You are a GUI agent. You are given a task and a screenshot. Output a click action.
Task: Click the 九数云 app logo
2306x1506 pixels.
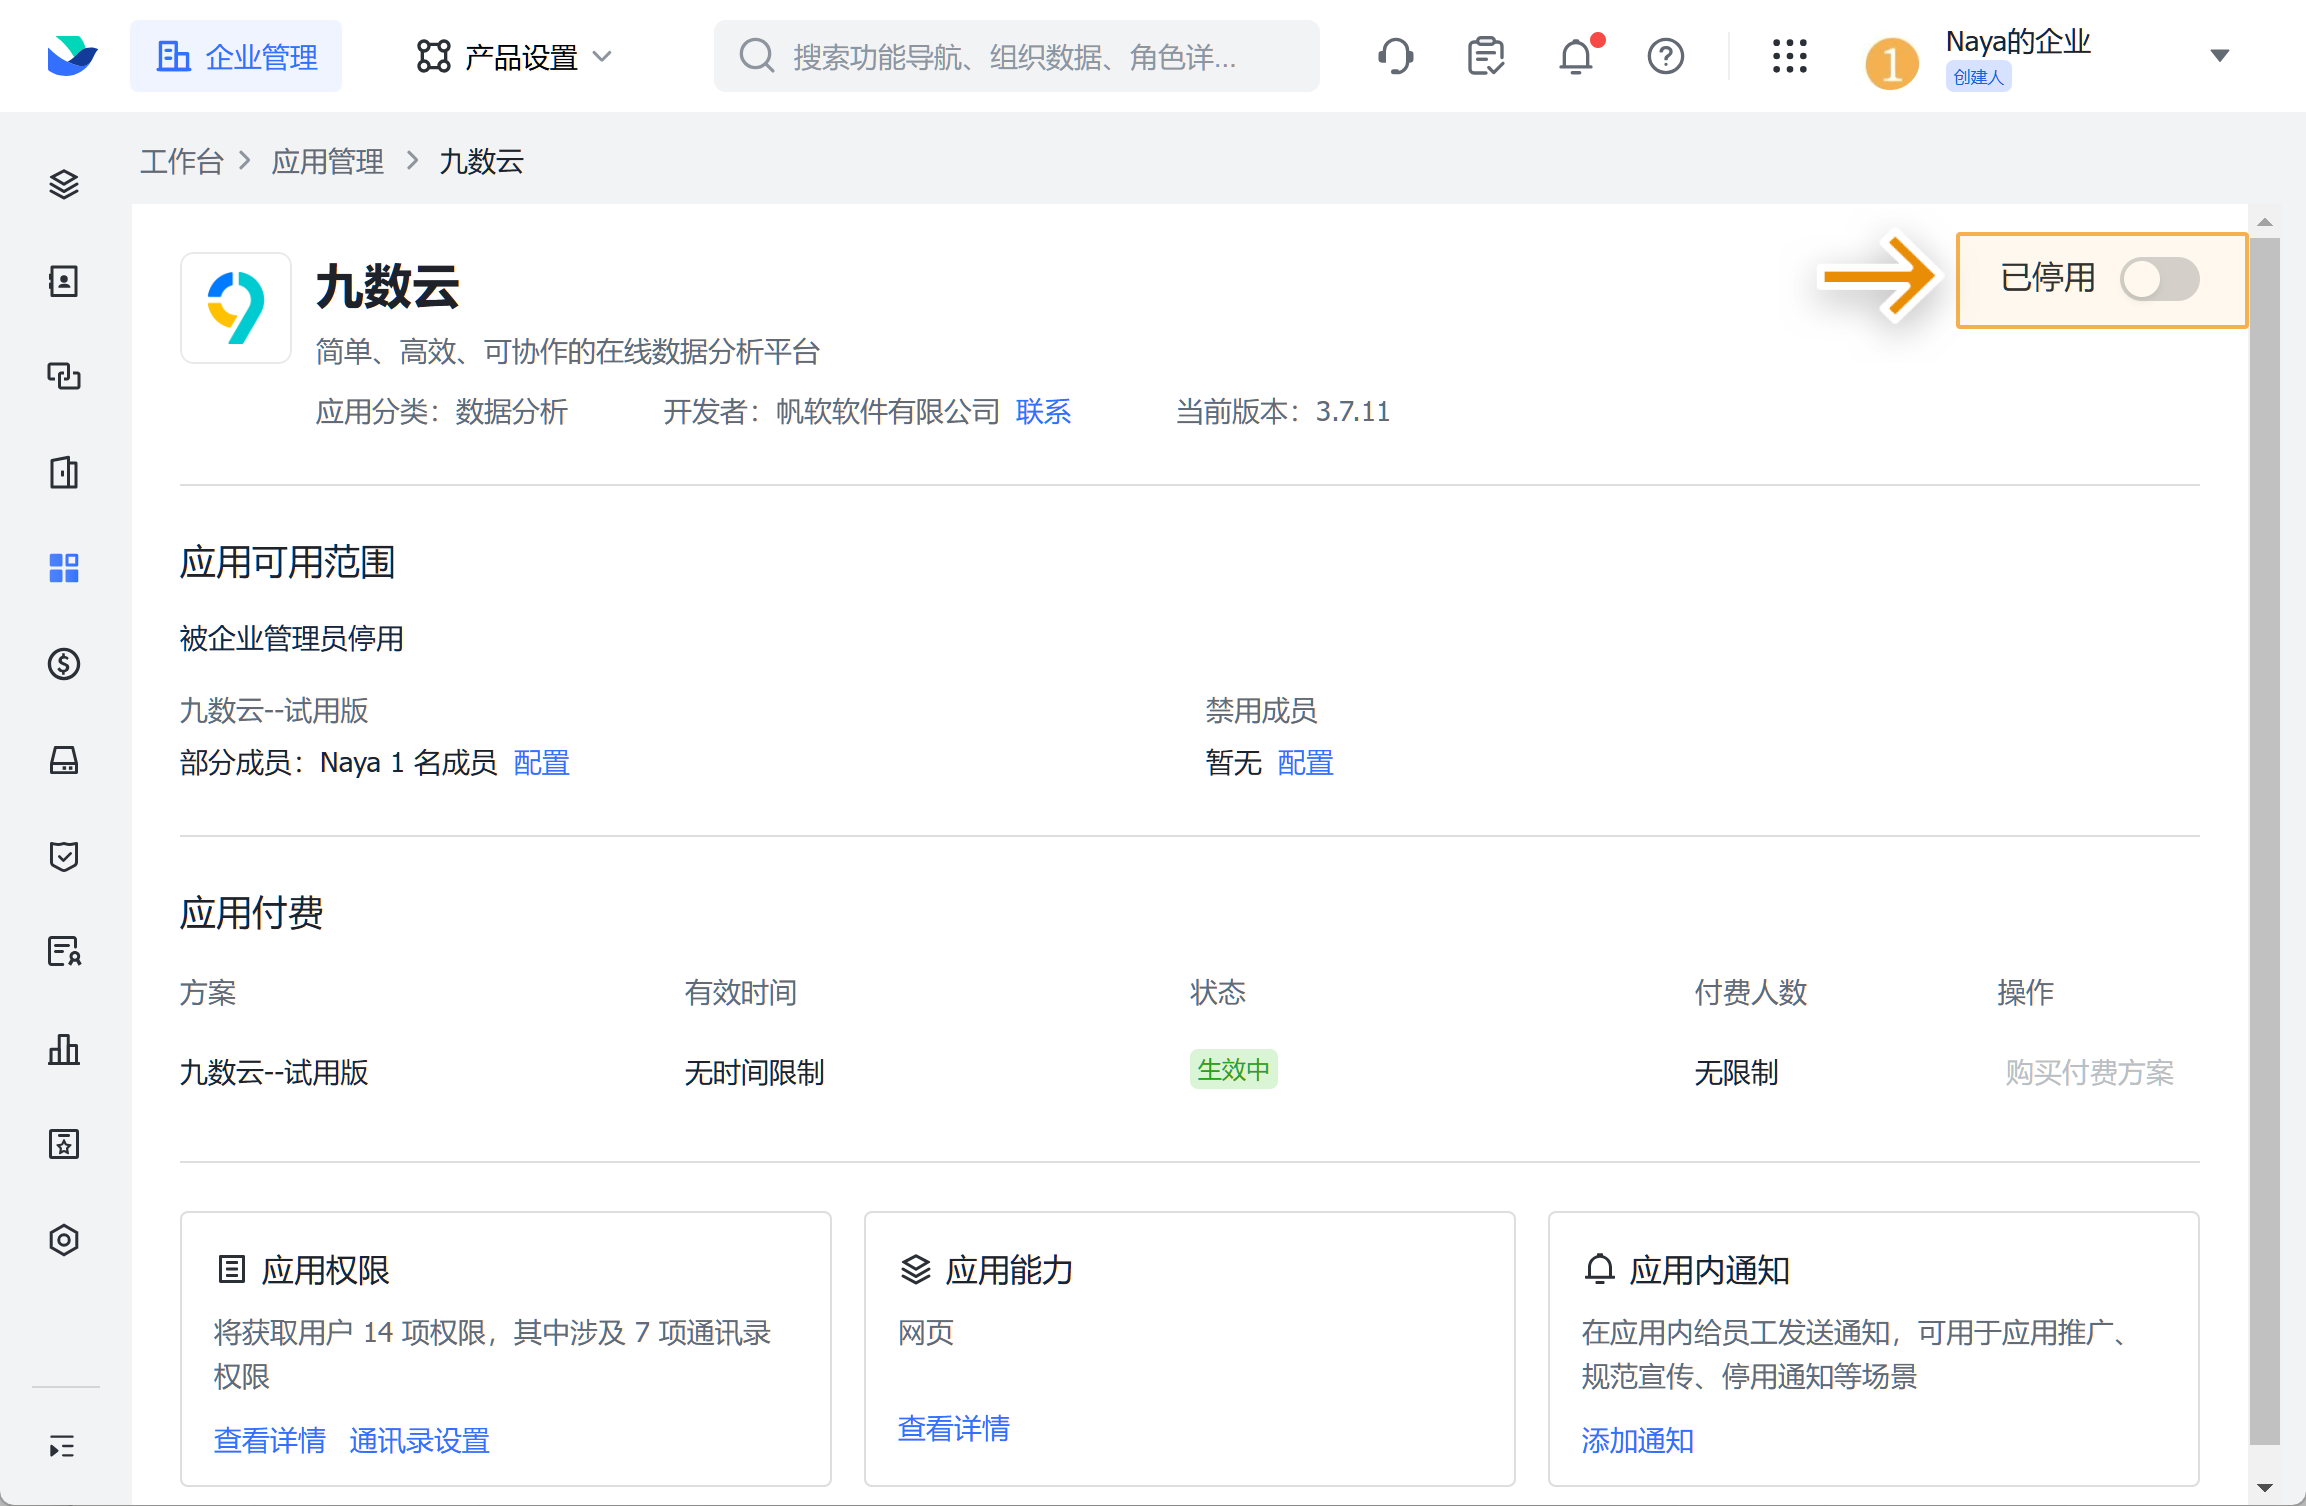click(236, 308)
